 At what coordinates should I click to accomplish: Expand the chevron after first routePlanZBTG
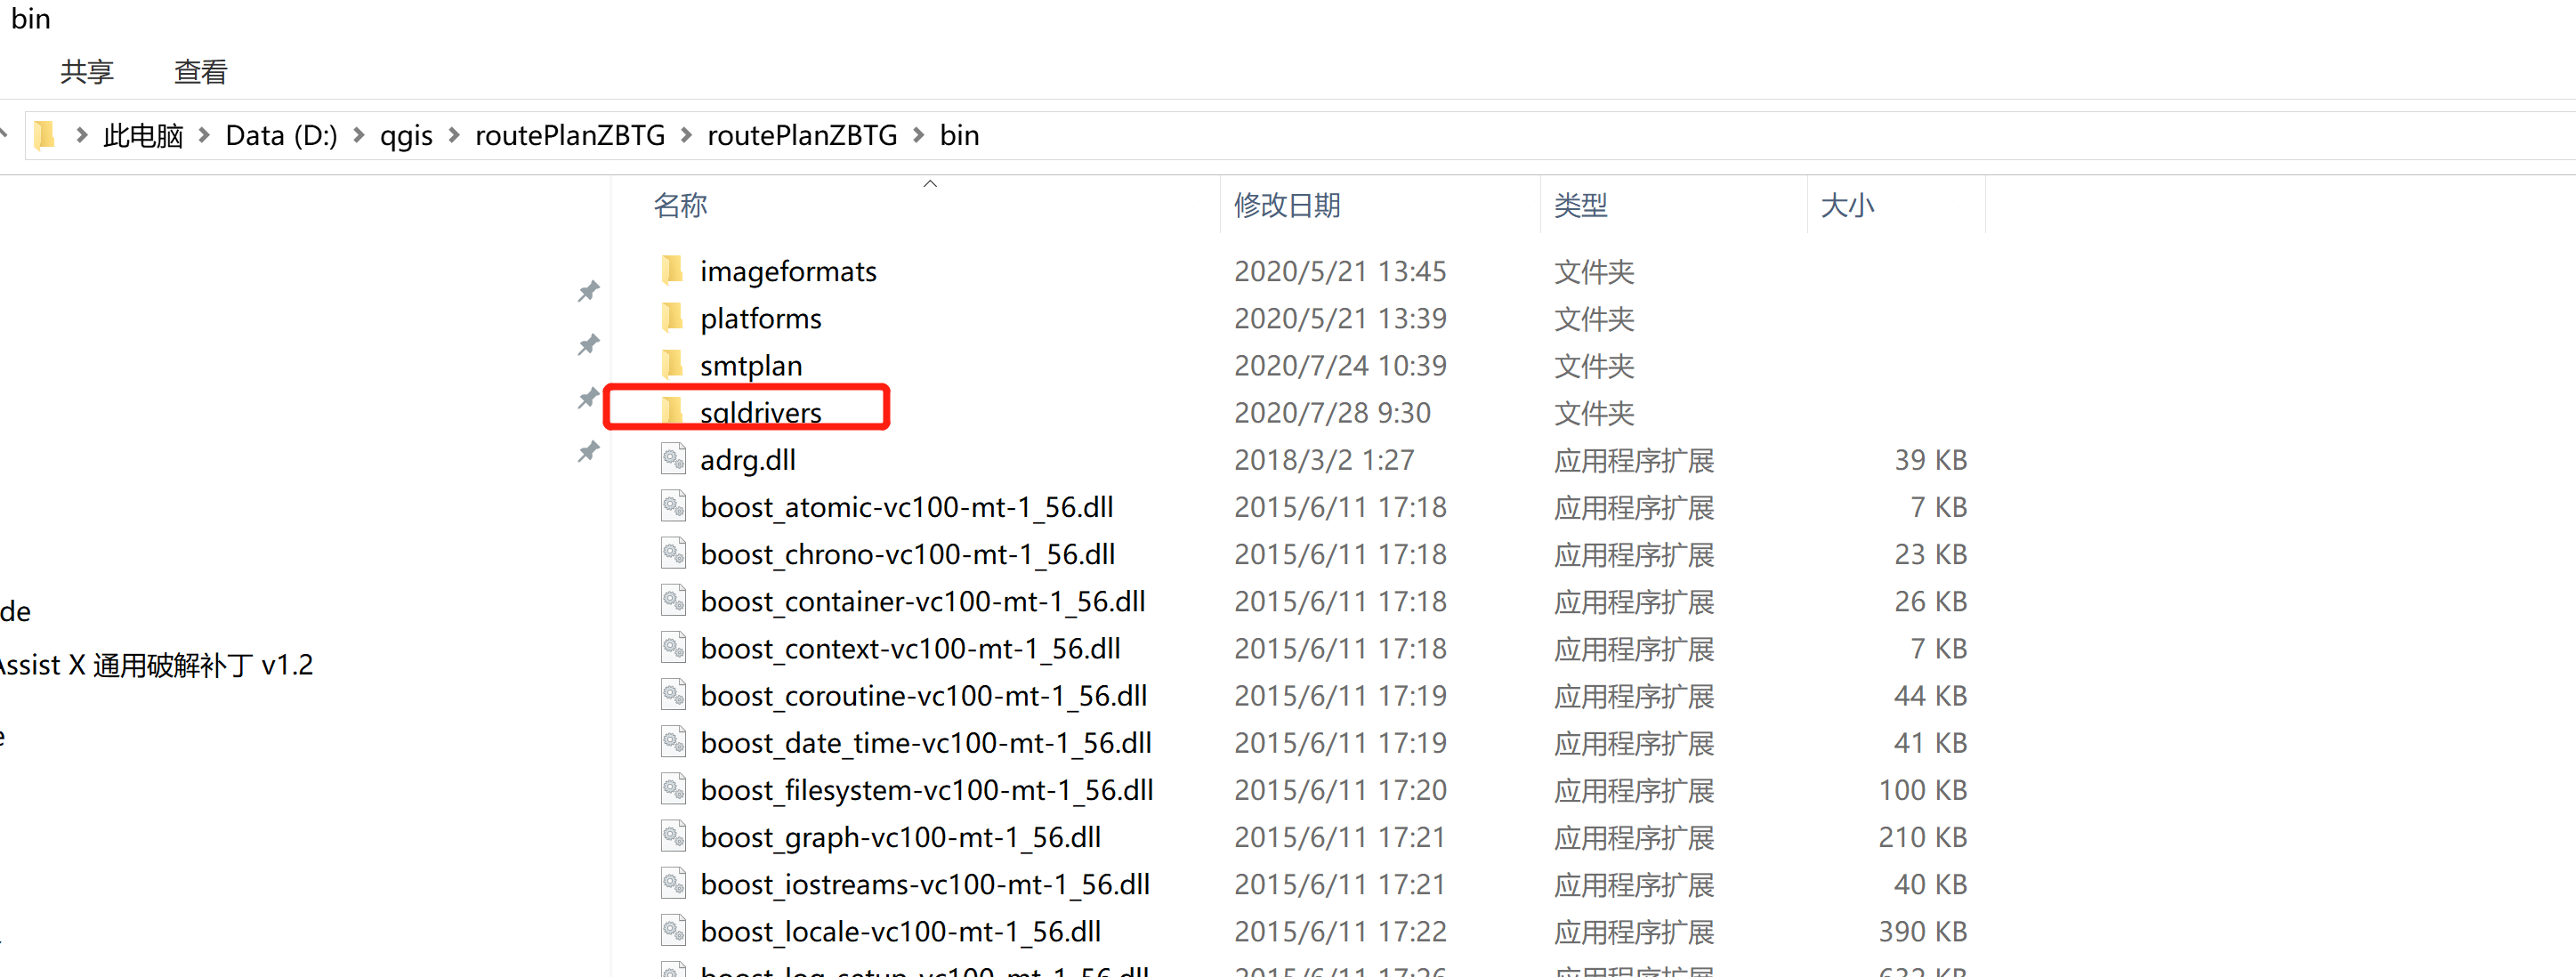686,135
